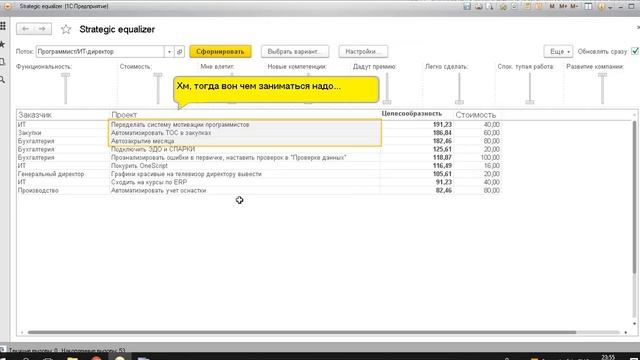Screen dimensions: 640x360
Task: Click the Сформировать button
Action: pos(220,51)
